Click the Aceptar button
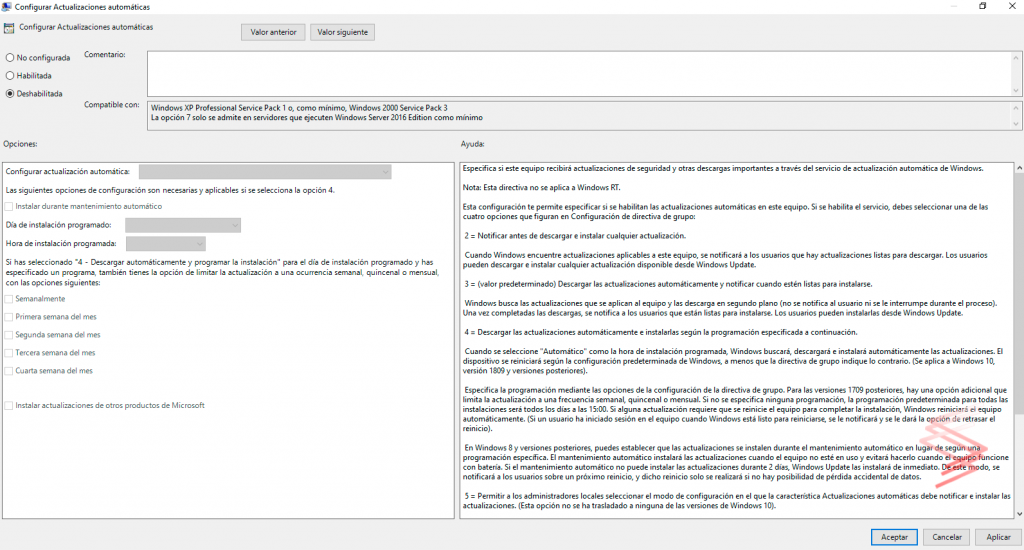Image resolution: width=1024 pixels, height=550 pixels. [894, 537]
